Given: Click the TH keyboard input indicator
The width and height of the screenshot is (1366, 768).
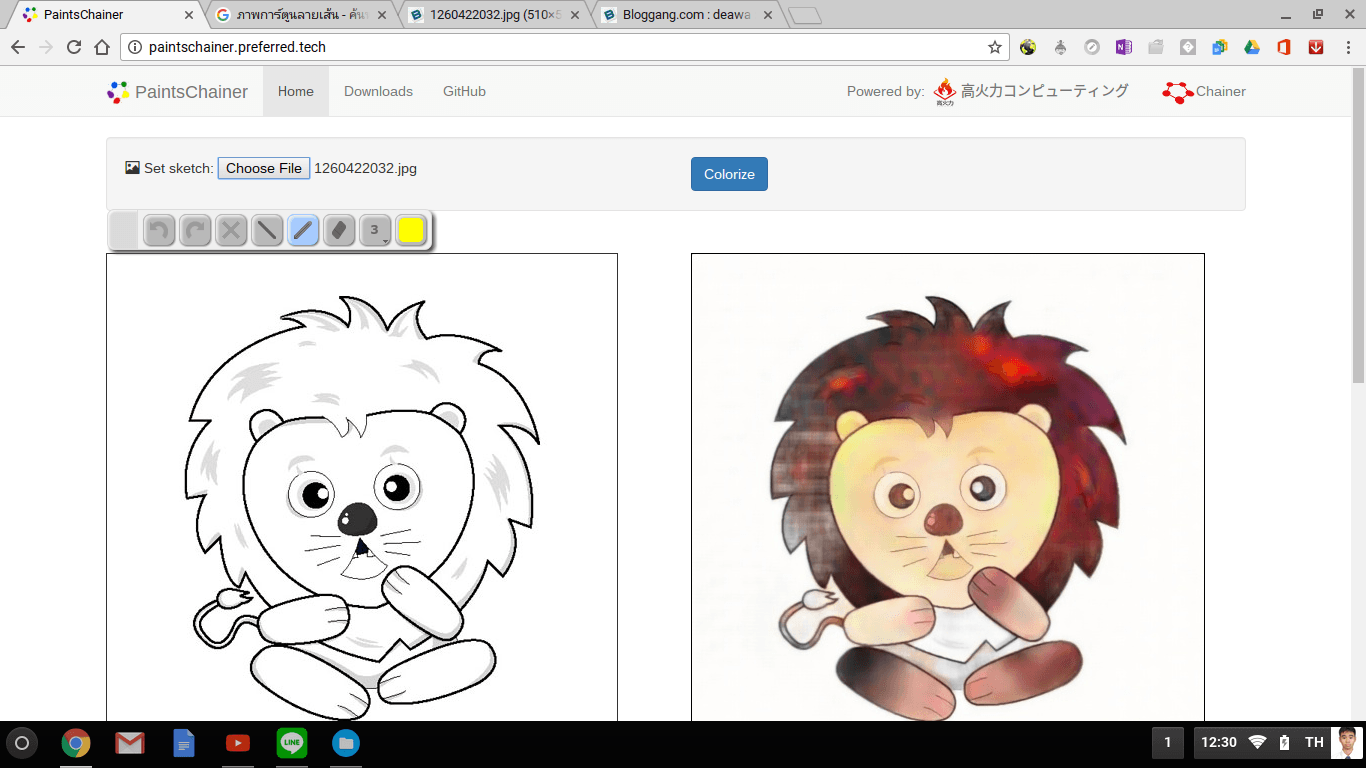Looking at the screenshot, I should coord(1314,742).
